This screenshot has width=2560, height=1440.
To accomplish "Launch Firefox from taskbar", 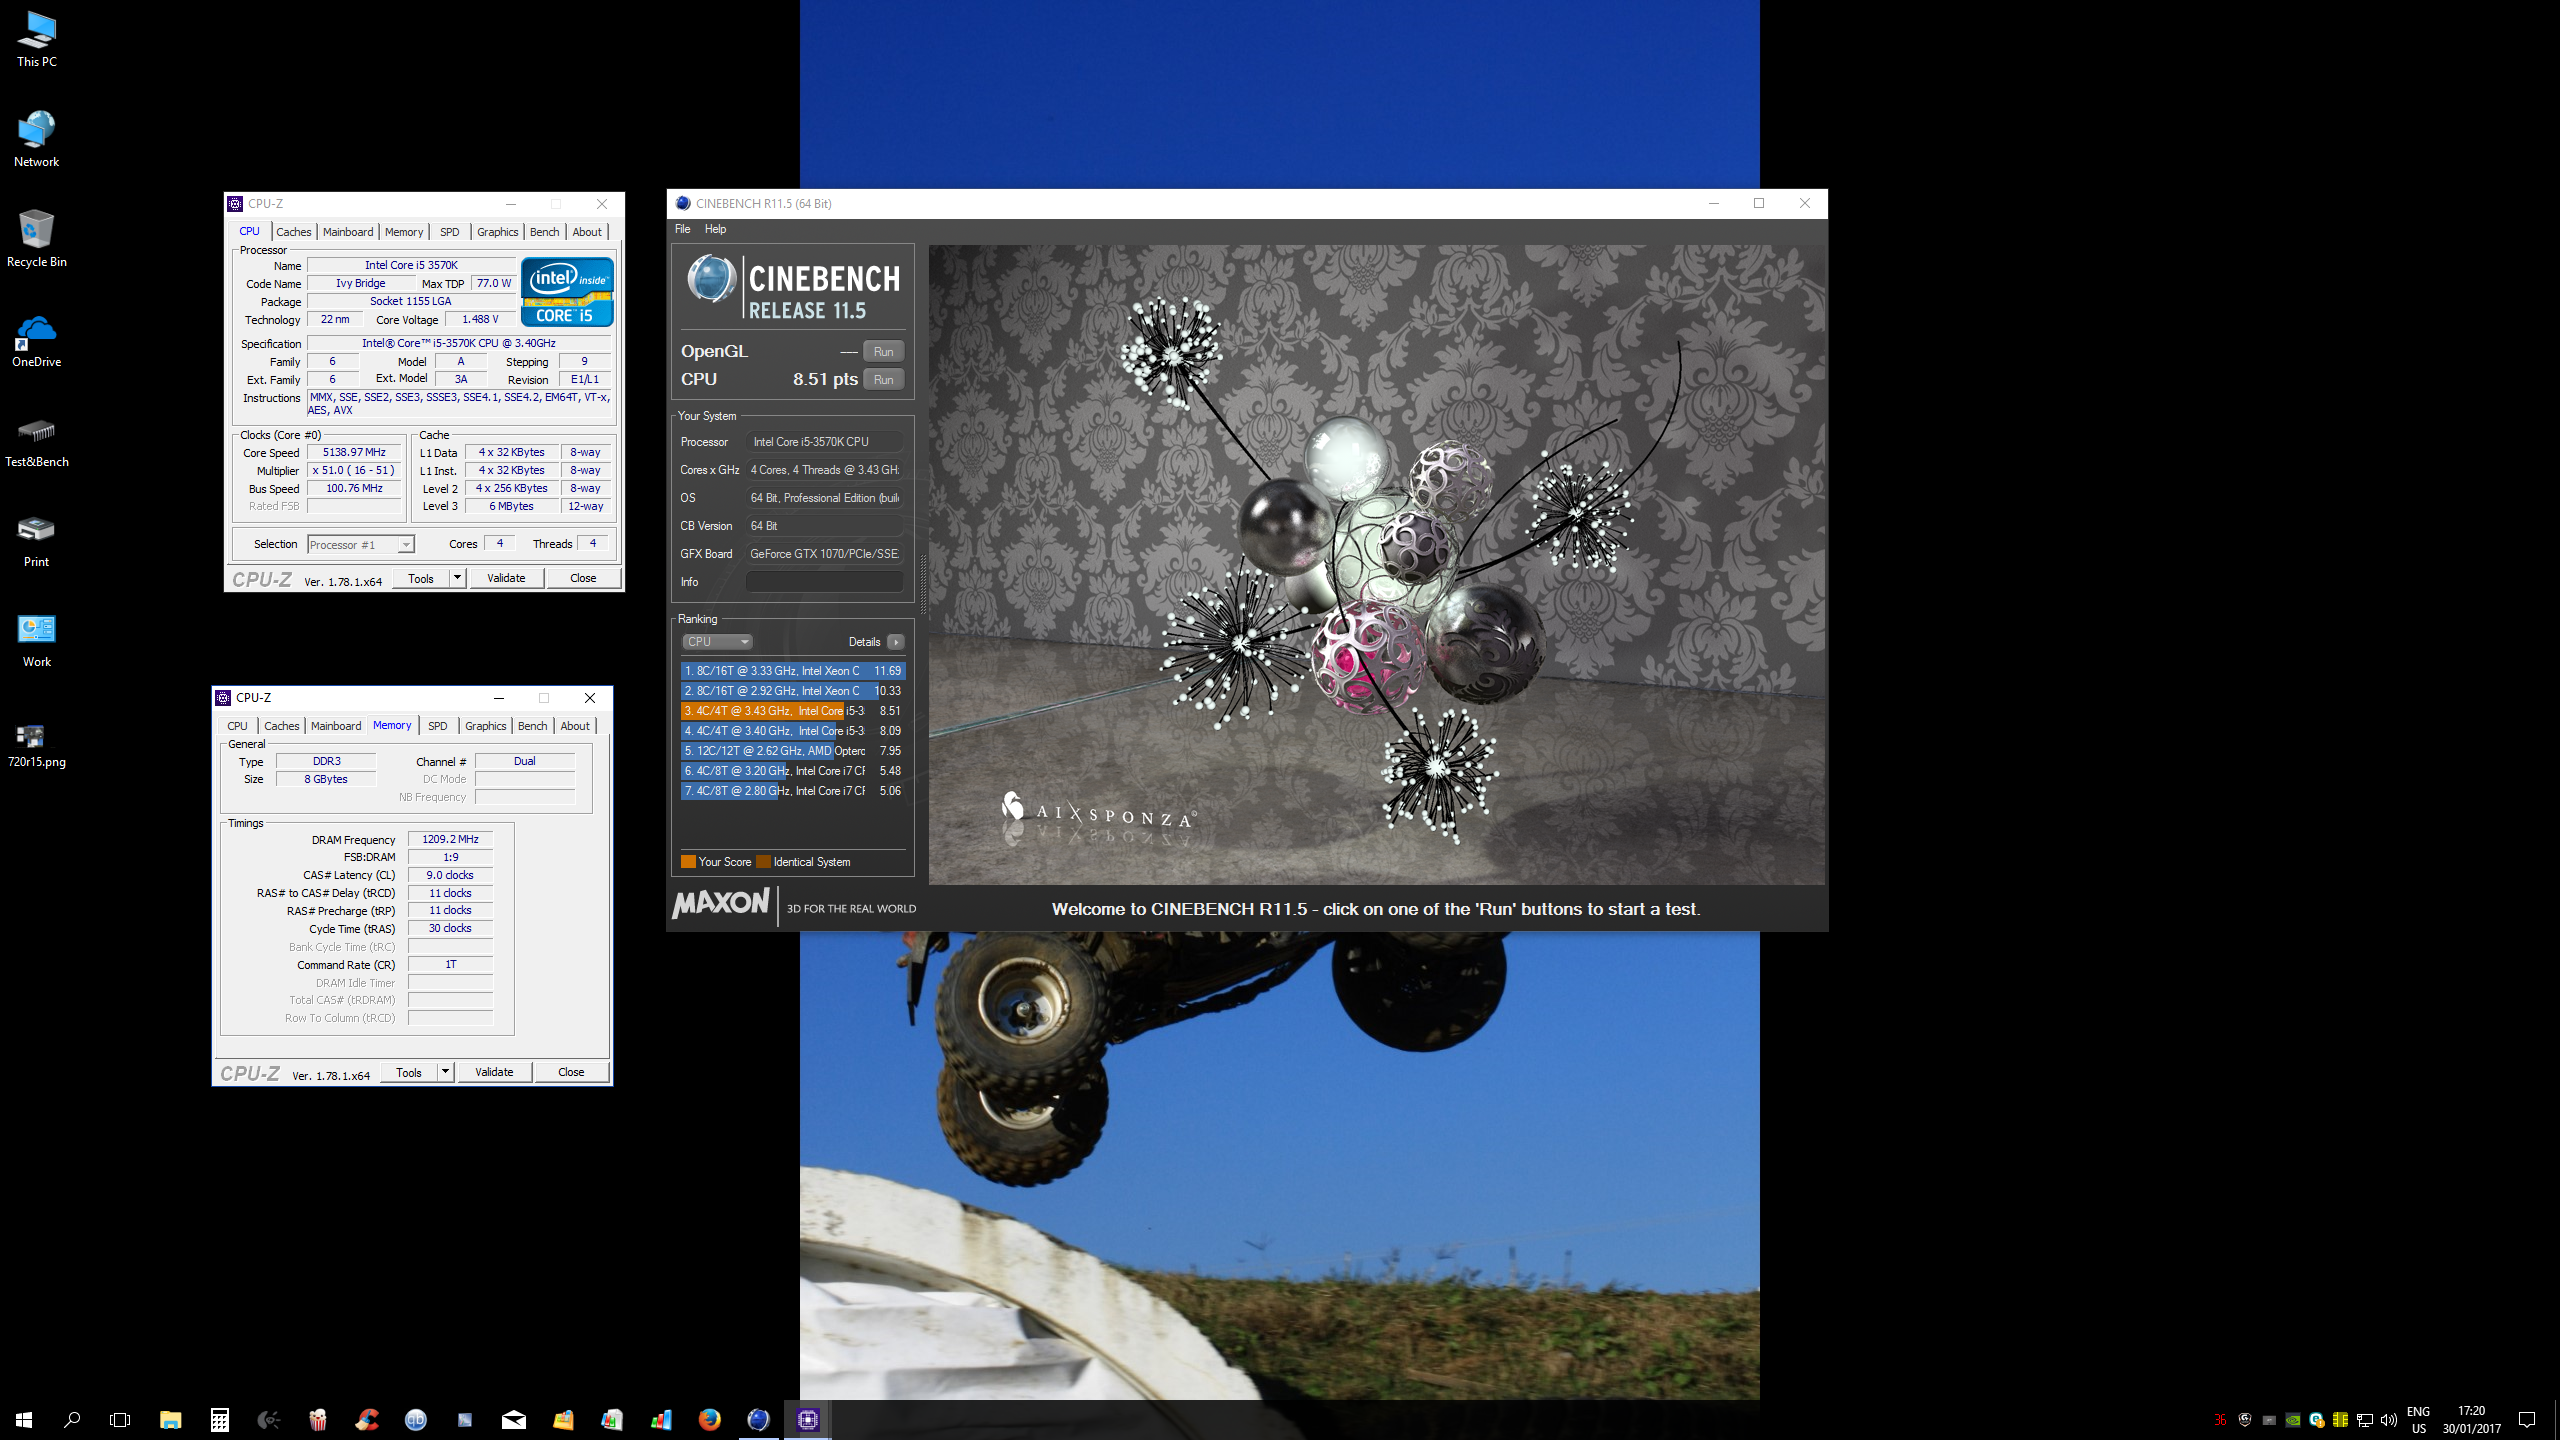I will (x=709, y=1419).
